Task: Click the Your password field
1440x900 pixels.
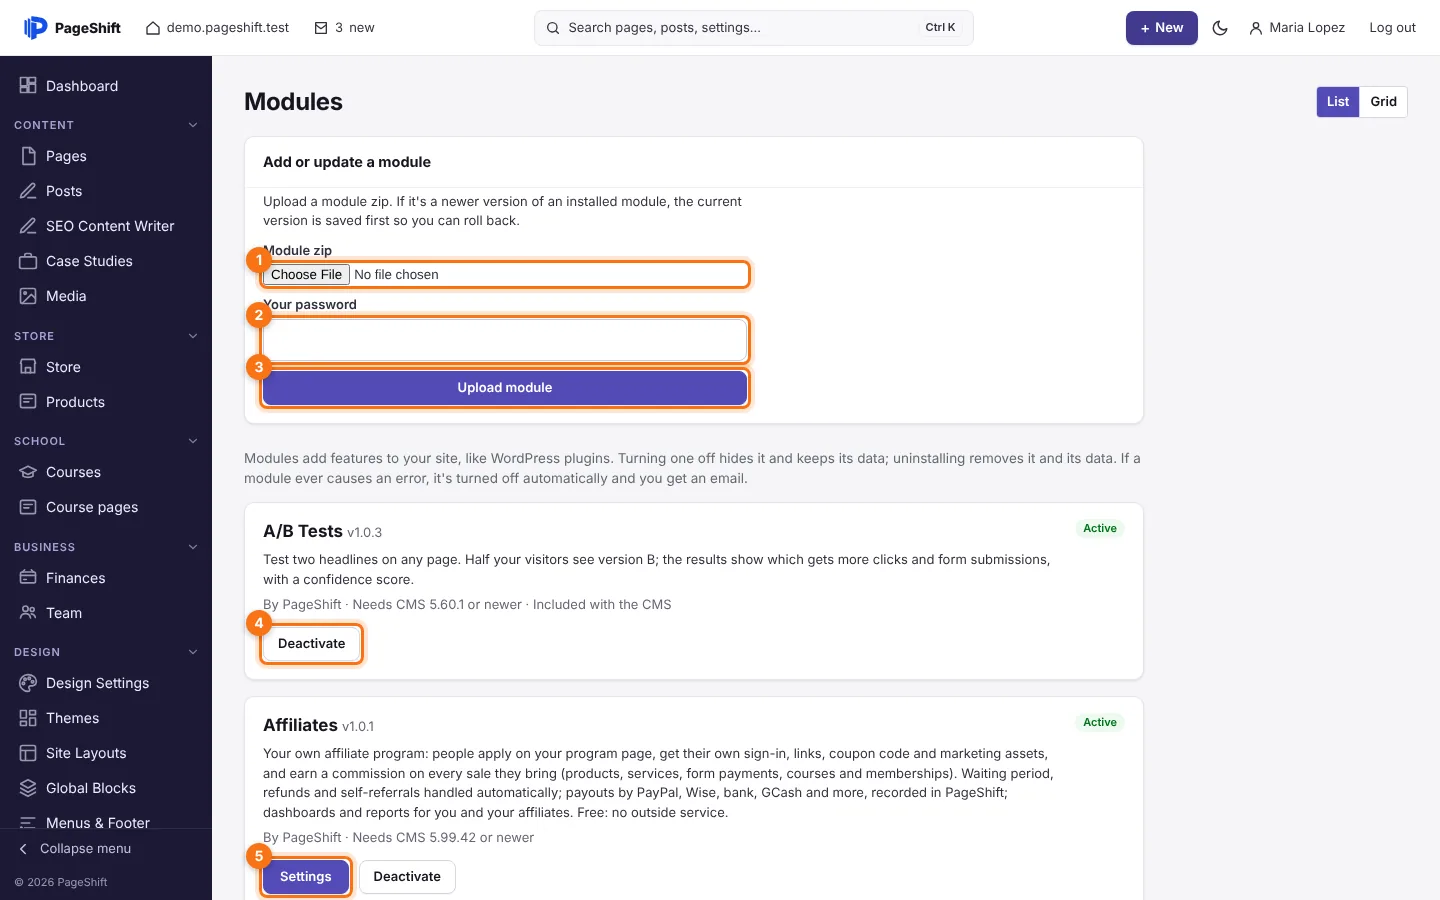Action: coord(505,340)
